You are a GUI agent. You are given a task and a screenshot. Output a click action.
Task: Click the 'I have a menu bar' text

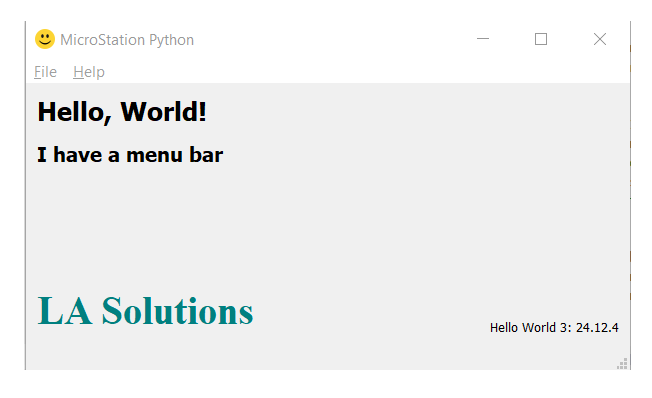(130, 155)
